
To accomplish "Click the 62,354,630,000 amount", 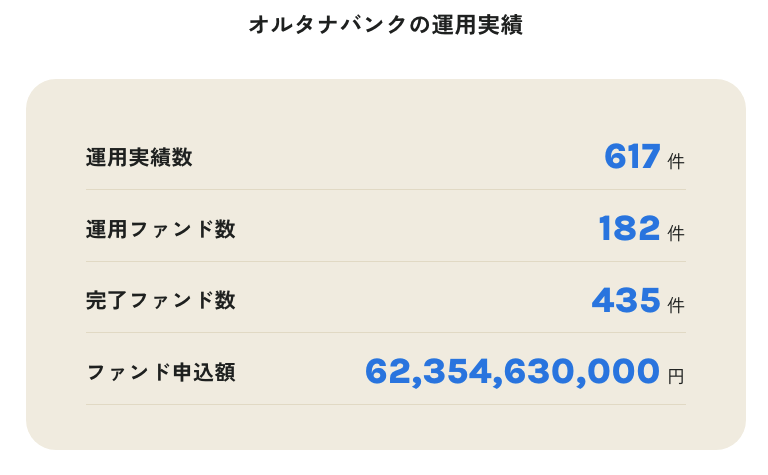I will click(x=512, y=372).
